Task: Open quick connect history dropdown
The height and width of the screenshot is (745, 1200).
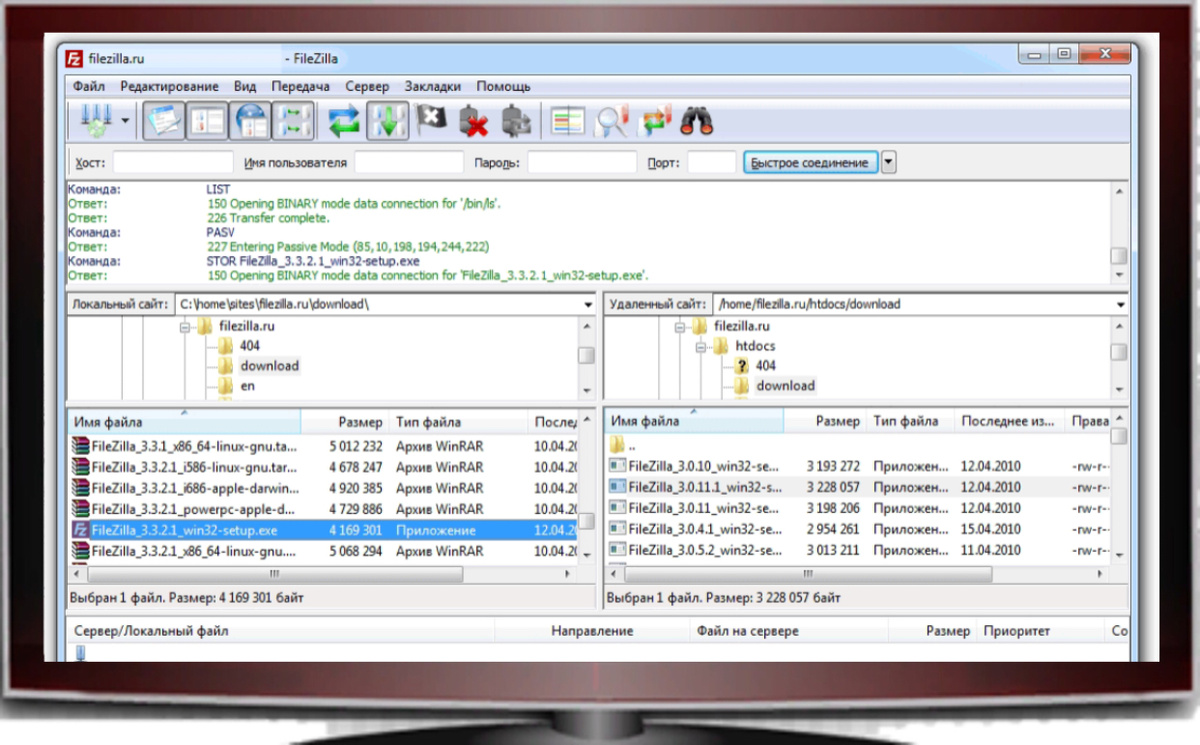Action: pyautogui.click(x=888, y=161)
